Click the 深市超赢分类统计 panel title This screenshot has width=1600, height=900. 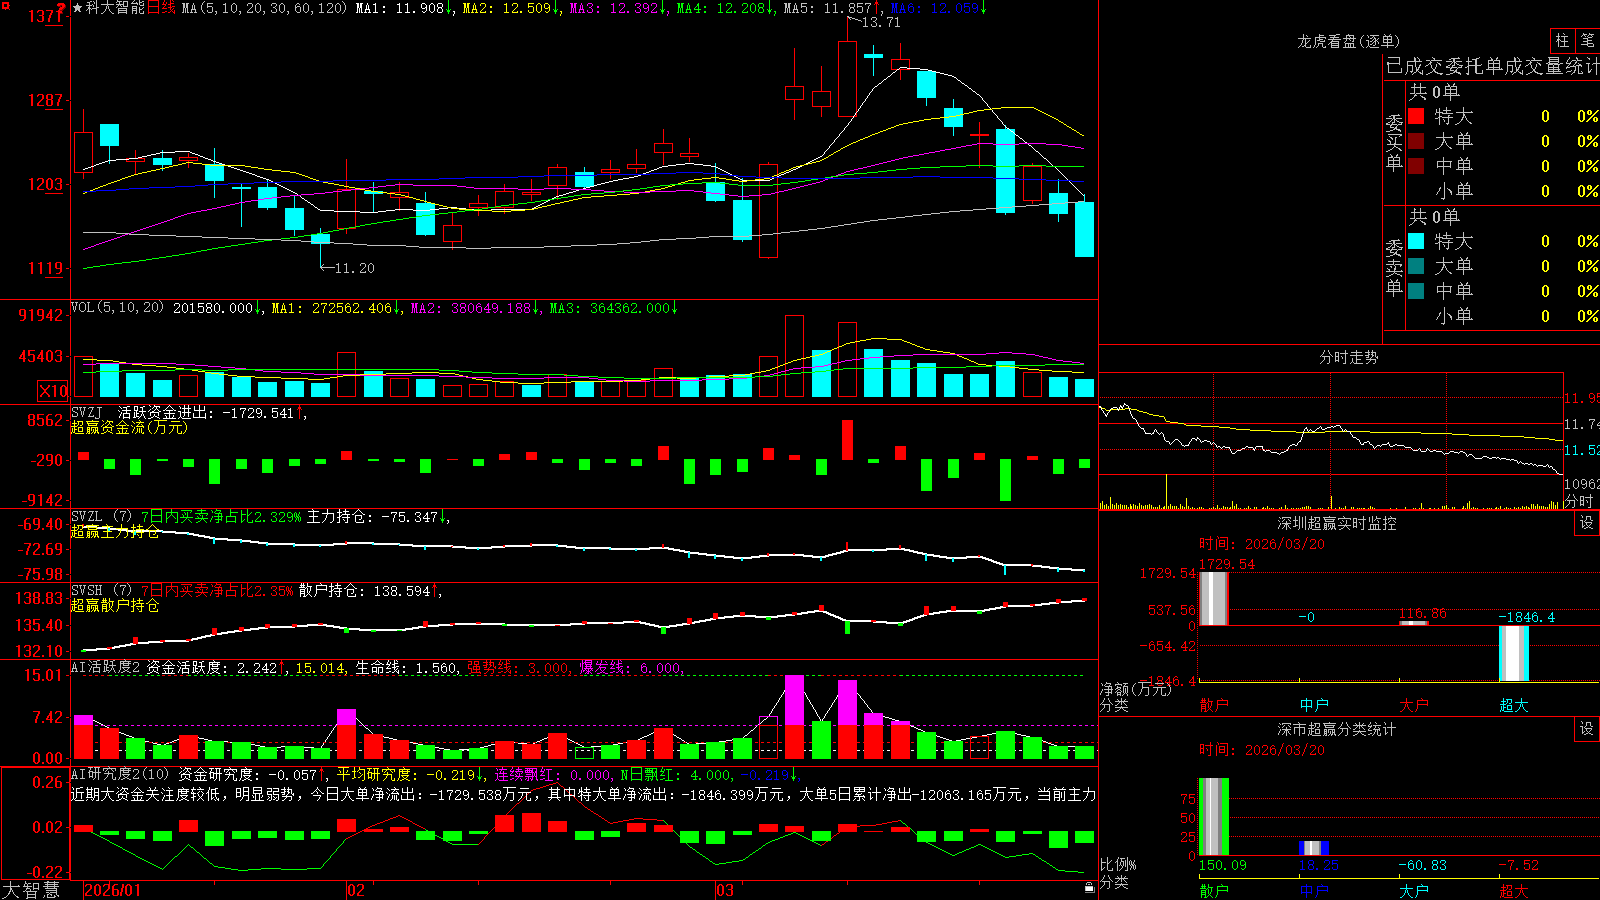1337,729
